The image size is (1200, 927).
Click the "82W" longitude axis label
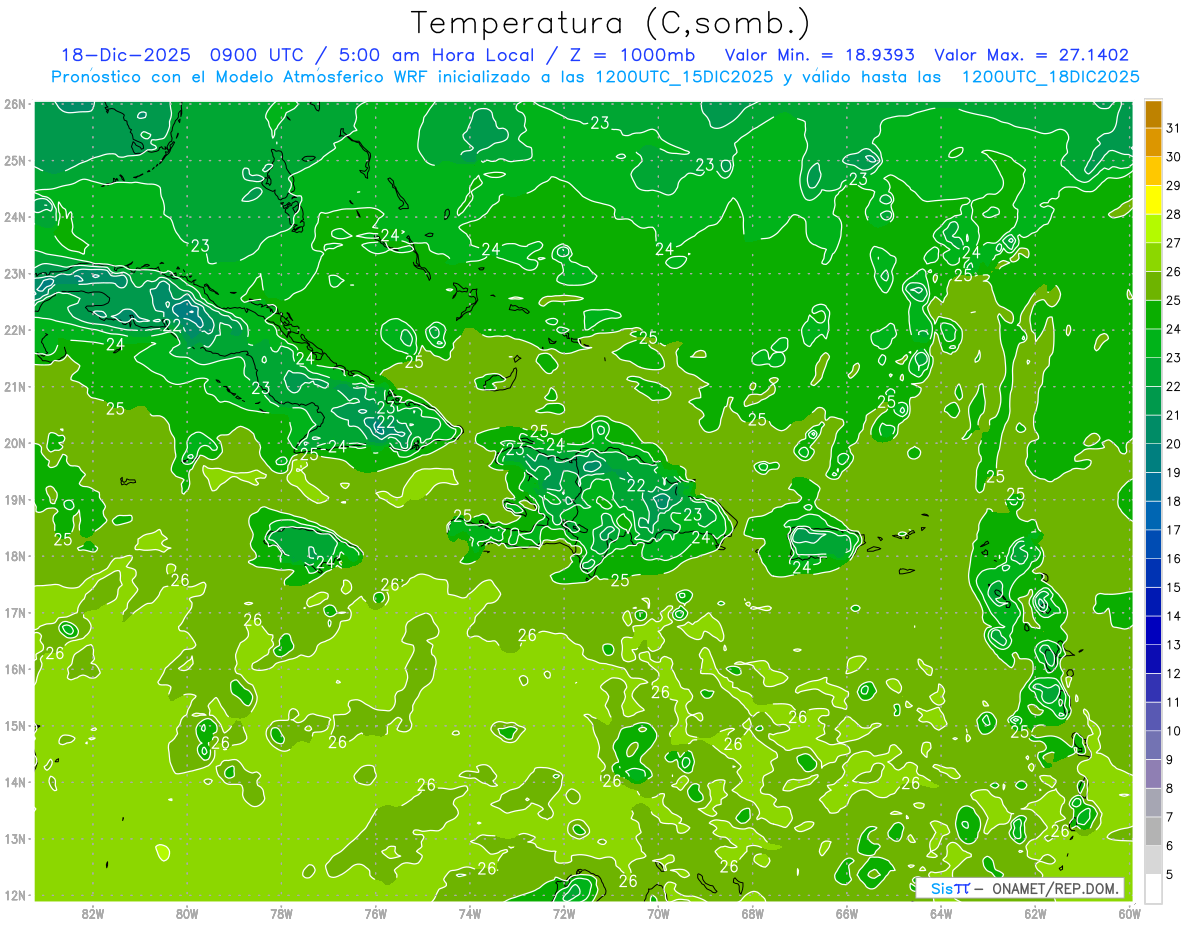pyautogui.click(x=93, y=914)
